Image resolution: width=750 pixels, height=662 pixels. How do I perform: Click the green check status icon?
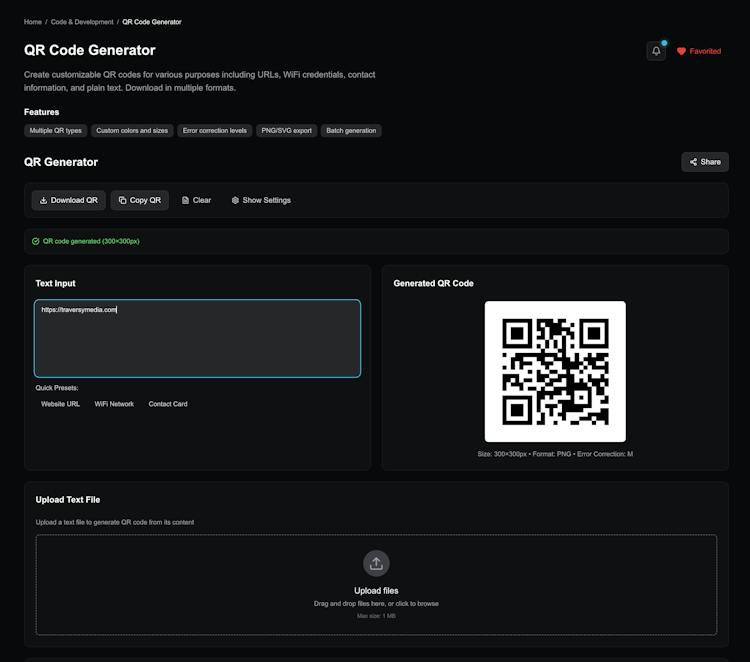(35, 241)
